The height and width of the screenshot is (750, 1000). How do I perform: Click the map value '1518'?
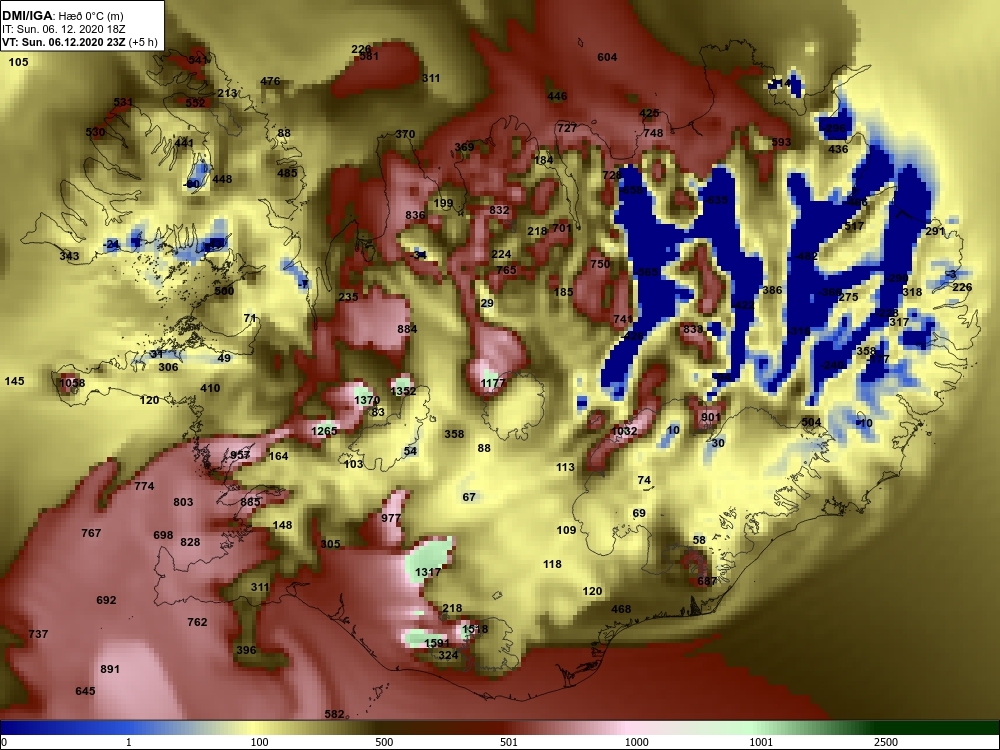[x=475, y=629]
